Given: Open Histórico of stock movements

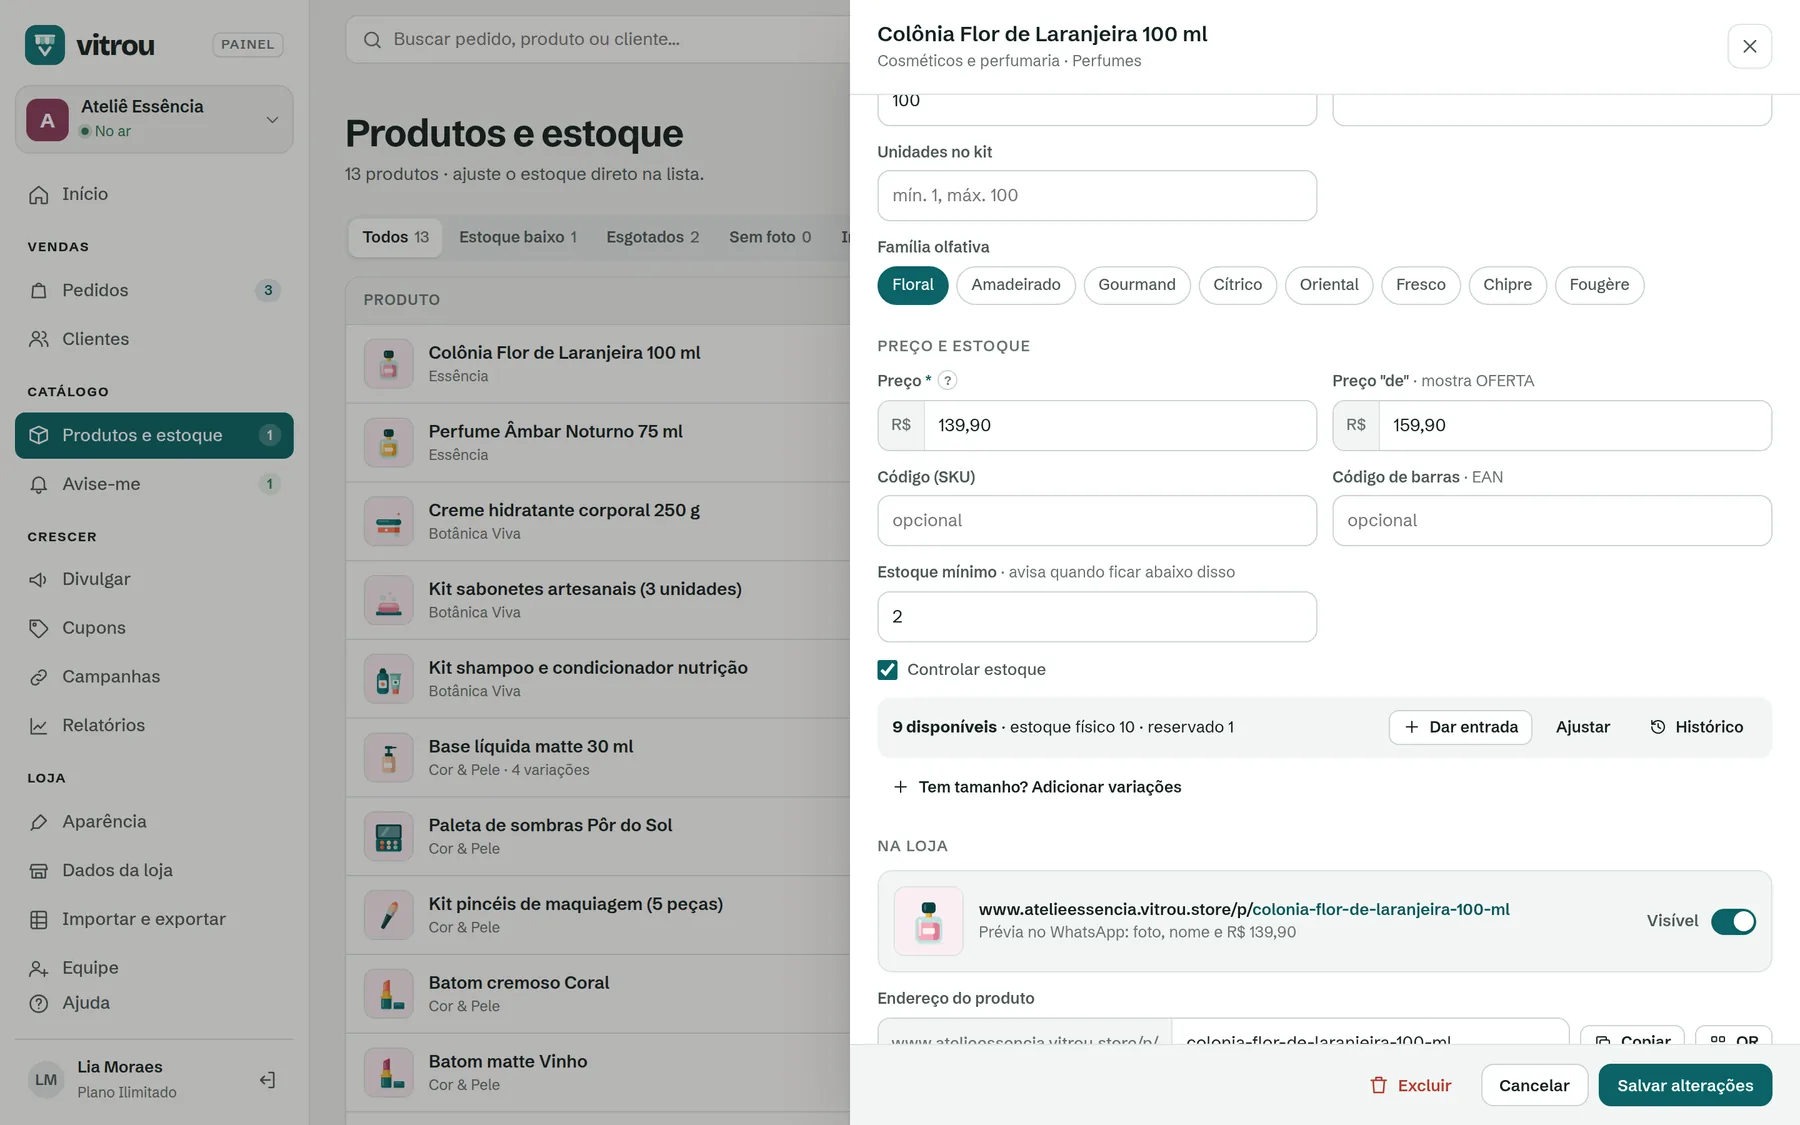Looking at the screenshot, I should pos(1696,727).
